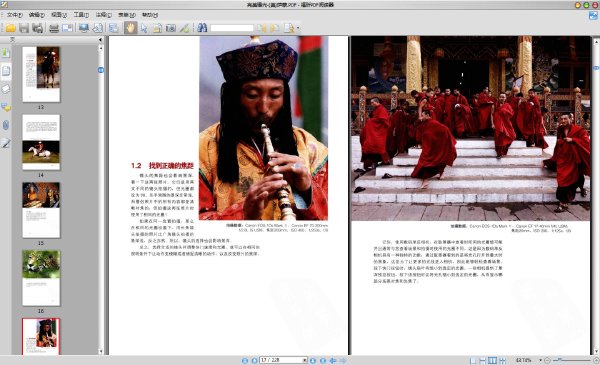
Task: Open the Signatures pen panel icon
Action: 6,143
